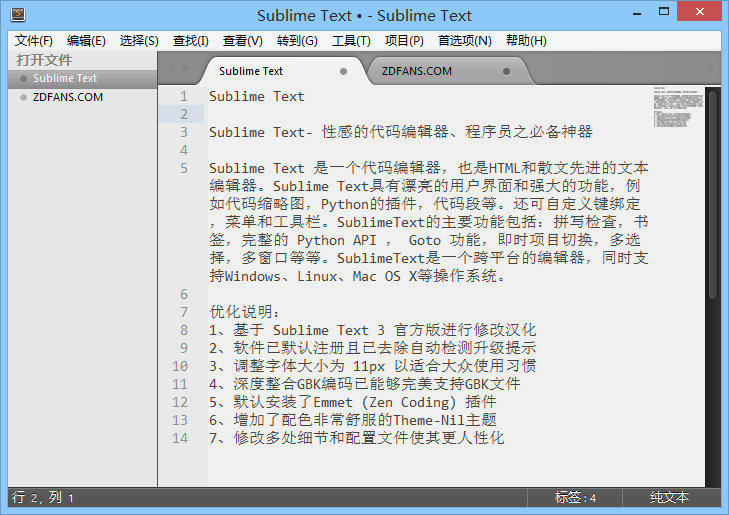Click the 打开文件 sidebar header
Viewport: 729px width, 515px height.
click(x=44, y=60)
